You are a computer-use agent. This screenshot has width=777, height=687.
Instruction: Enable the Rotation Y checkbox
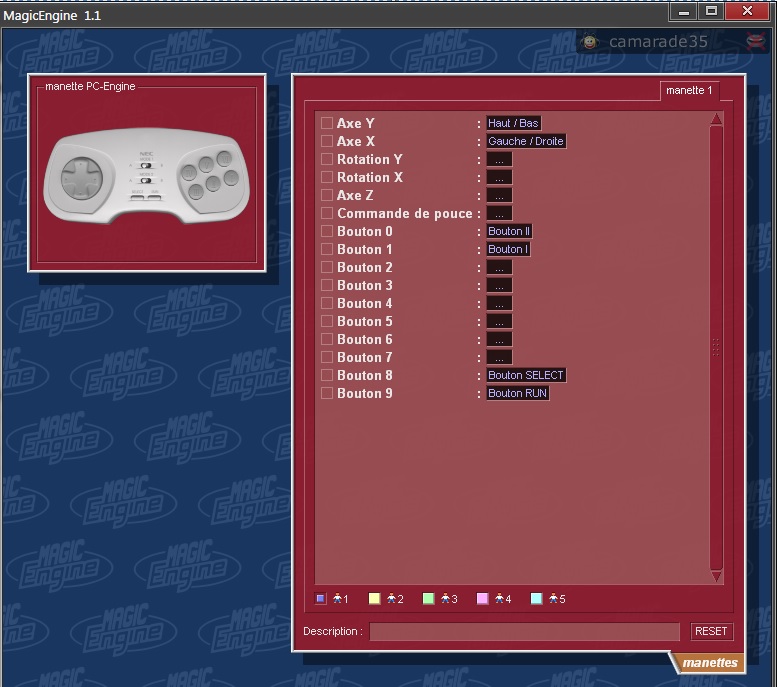pyautogui.click(x=327, y=159)
